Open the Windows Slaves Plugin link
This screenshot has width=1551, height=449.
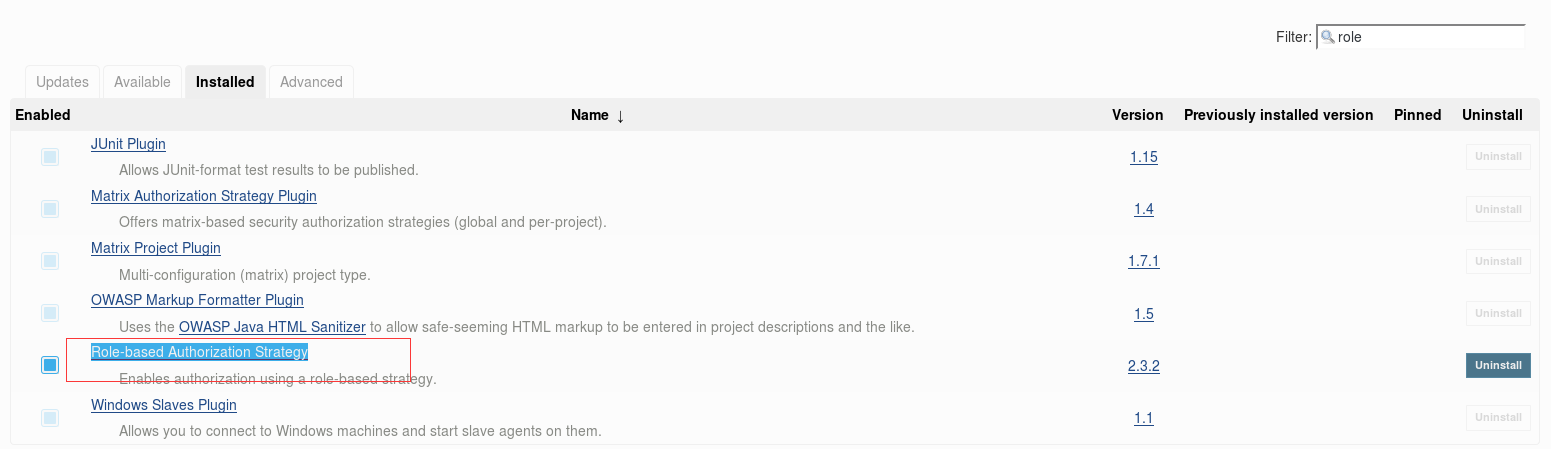[x=163, y=405]
